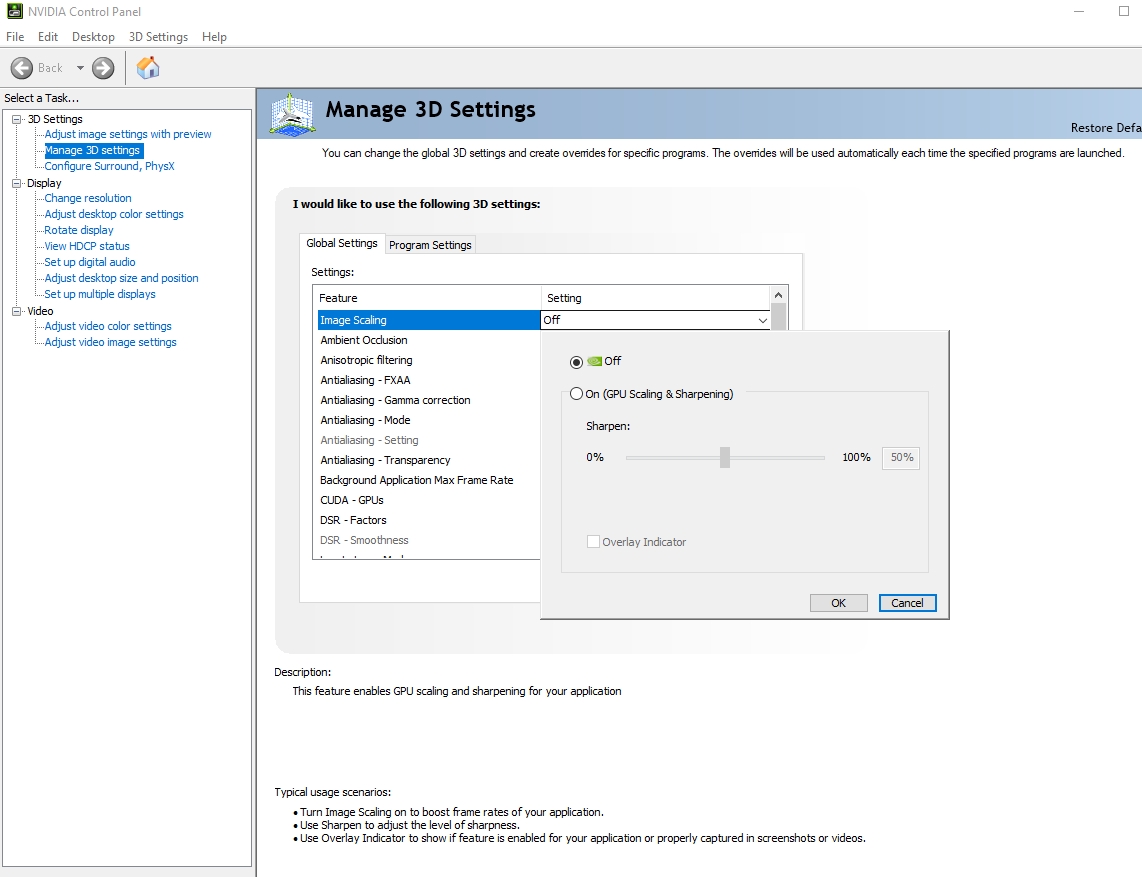Screen dimensions: 1142x877
Task: Open the 3D Settings menu
Action: 158,36
